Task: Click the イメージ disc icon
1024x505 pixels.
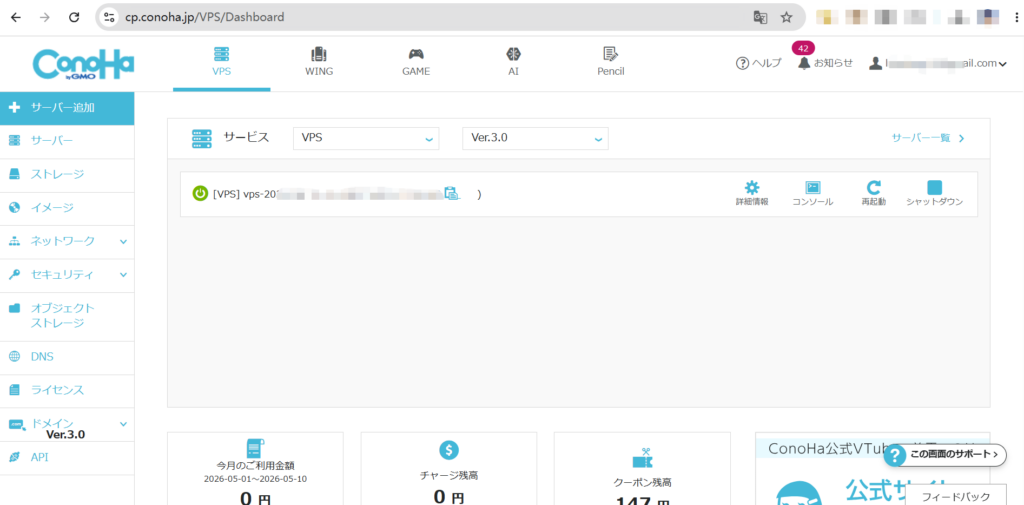Action: [x=14, y=208]
